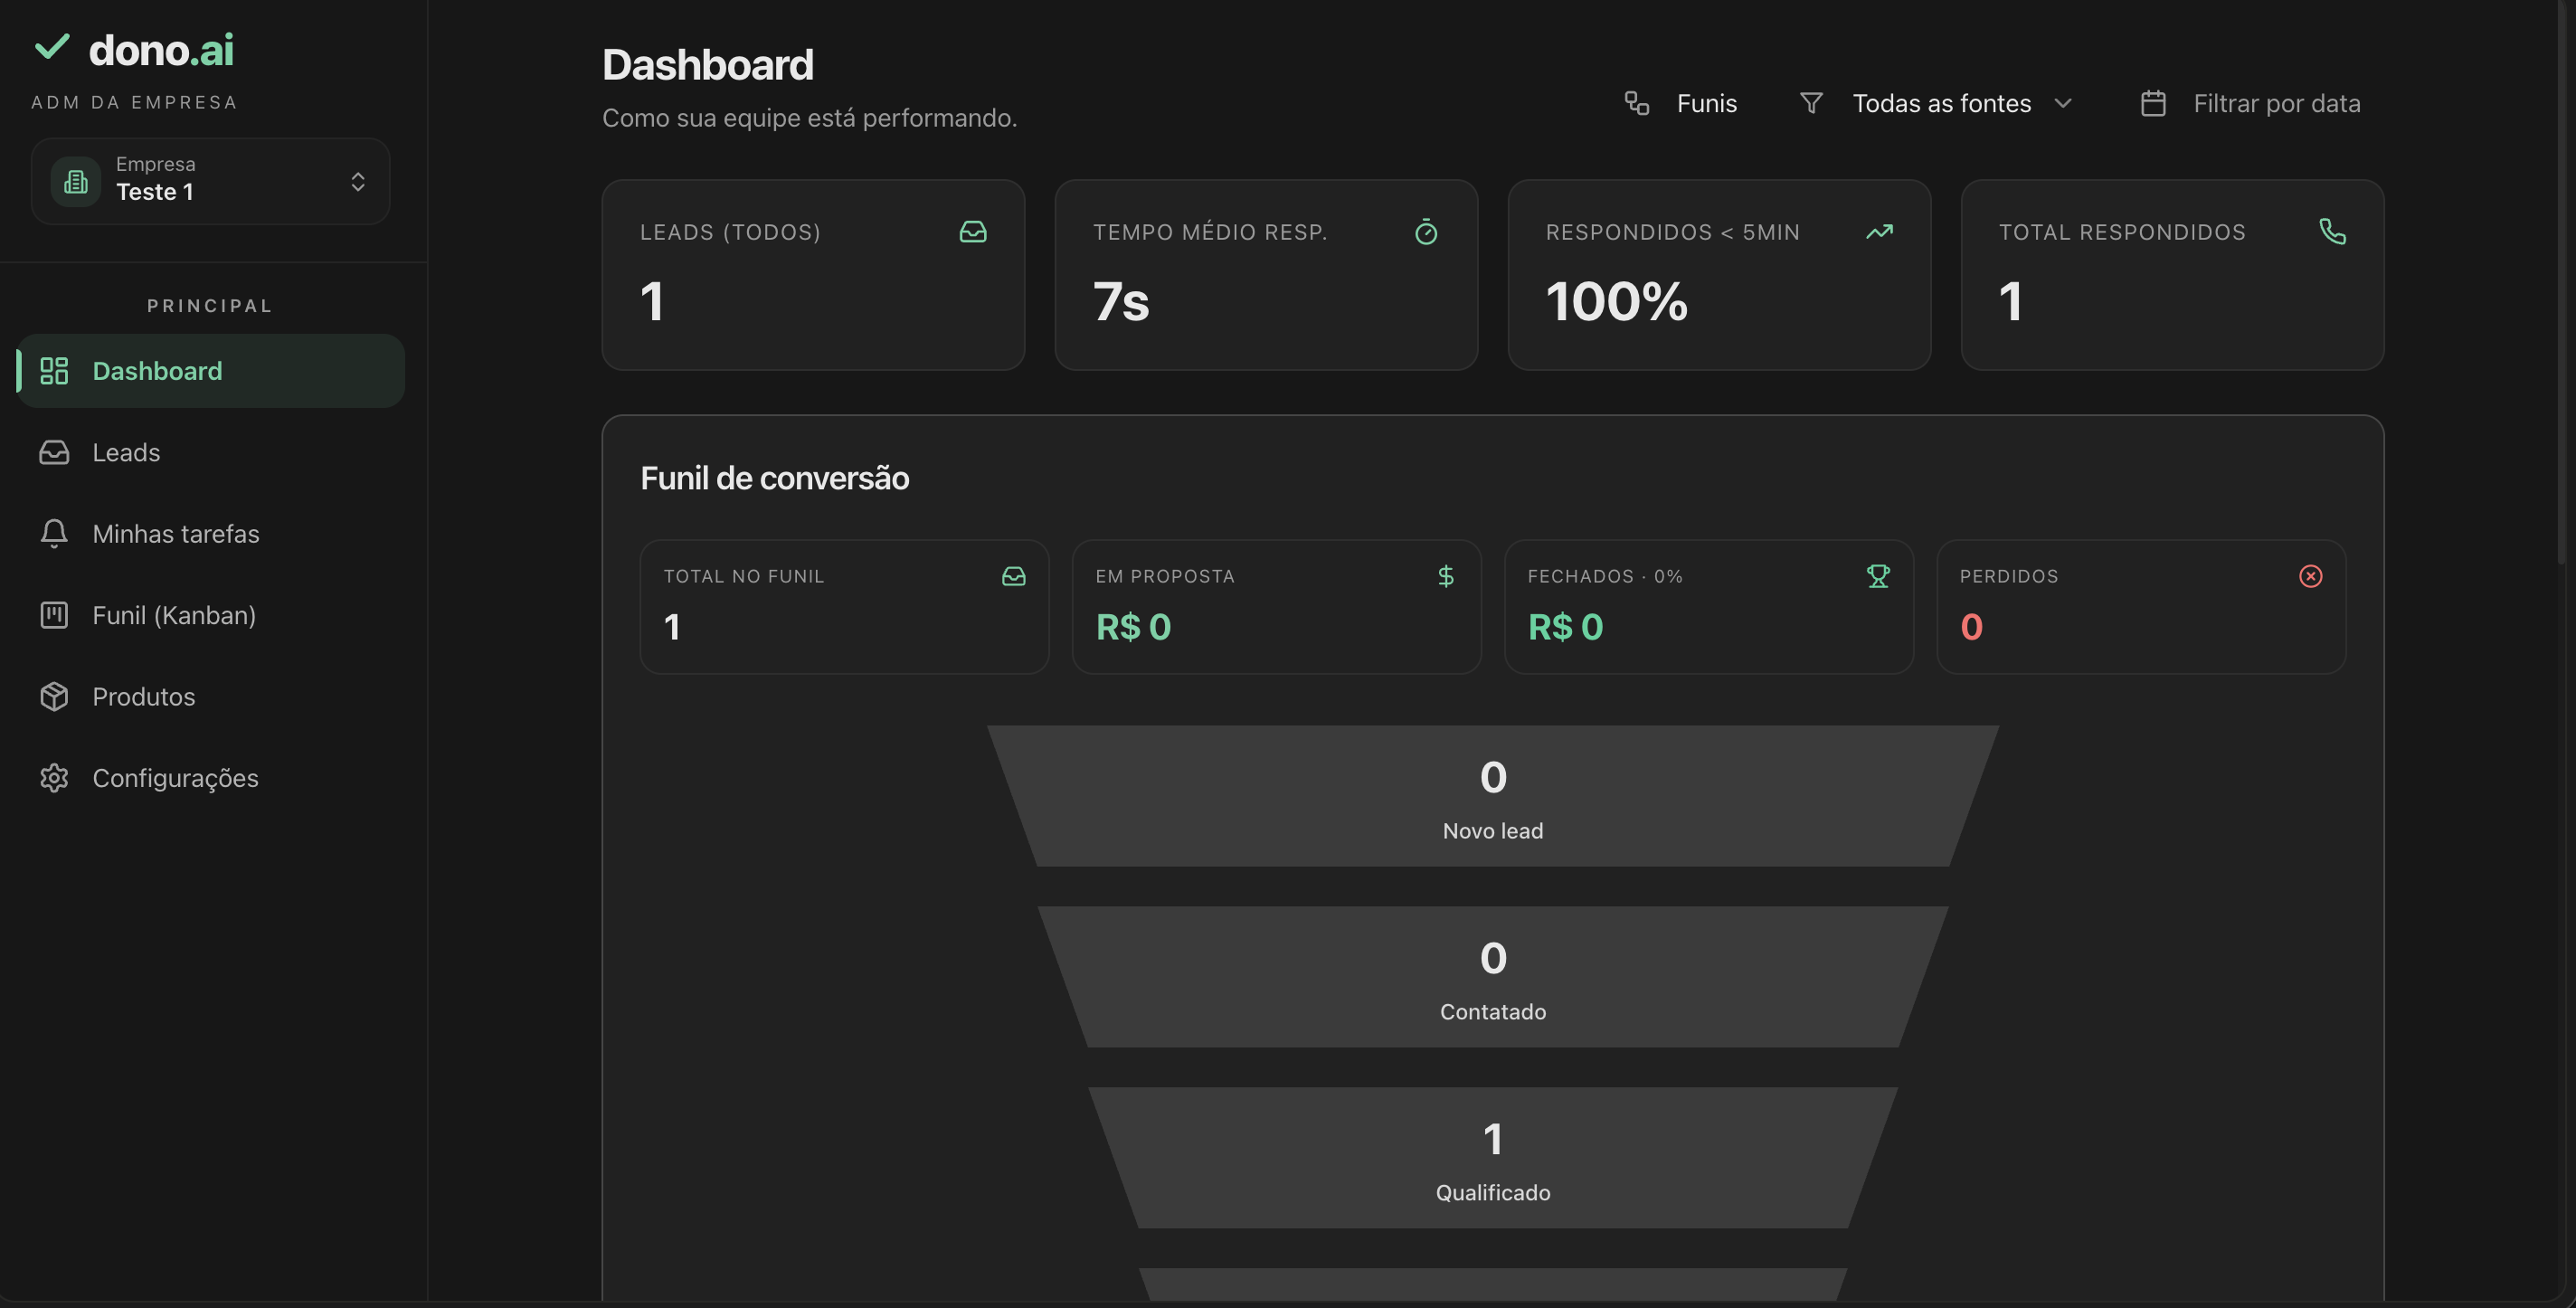
Task: Click the Qualificado funnel stage
Action: click(x=1493, y=1158)
